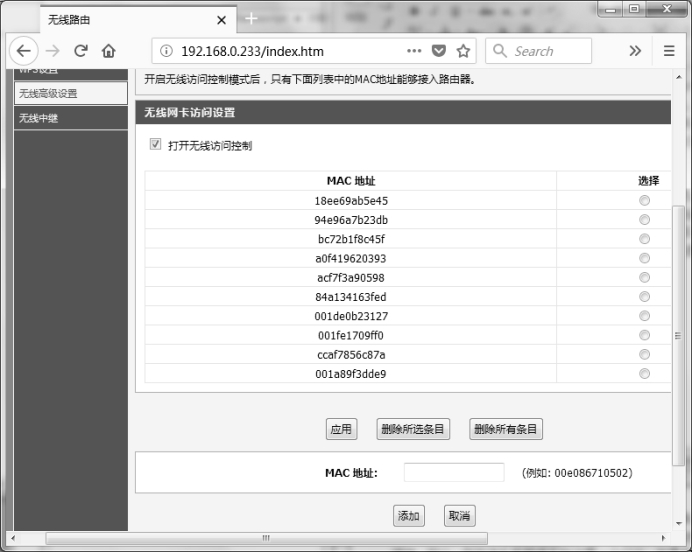This screenshot has height=552, width=692.
Task: Click the horizontal scrollbar thumb
Action: click(267, 538)
